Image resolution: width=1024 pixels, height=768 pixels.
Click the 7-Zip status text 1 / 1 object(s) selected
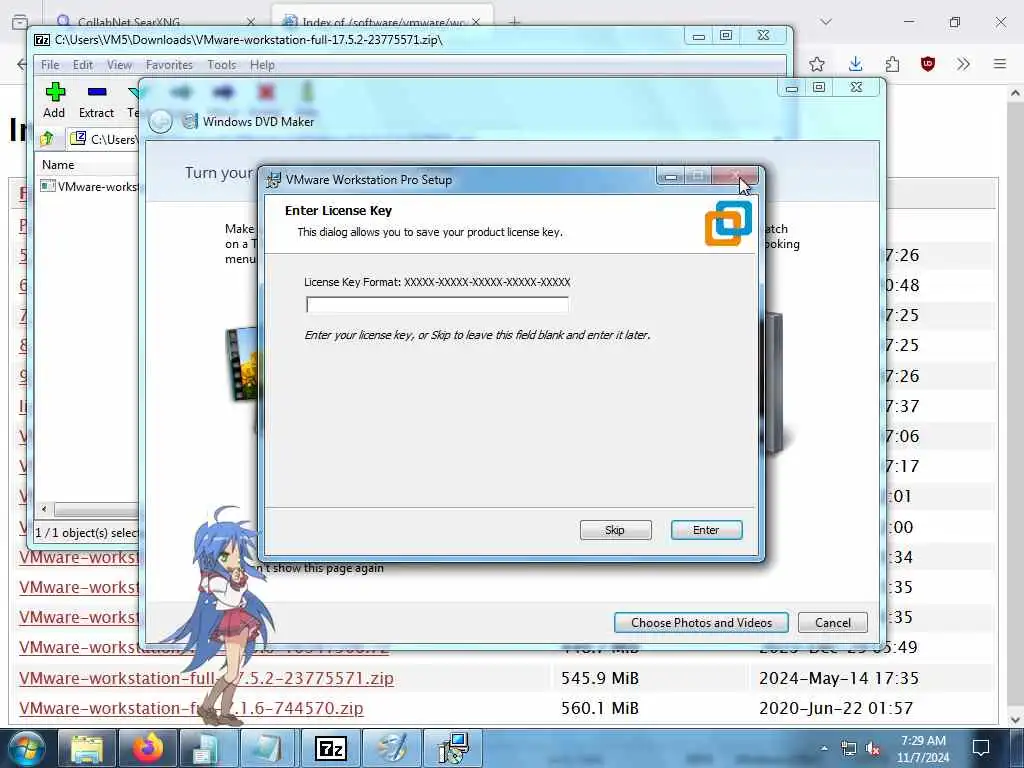click(88, 532)
